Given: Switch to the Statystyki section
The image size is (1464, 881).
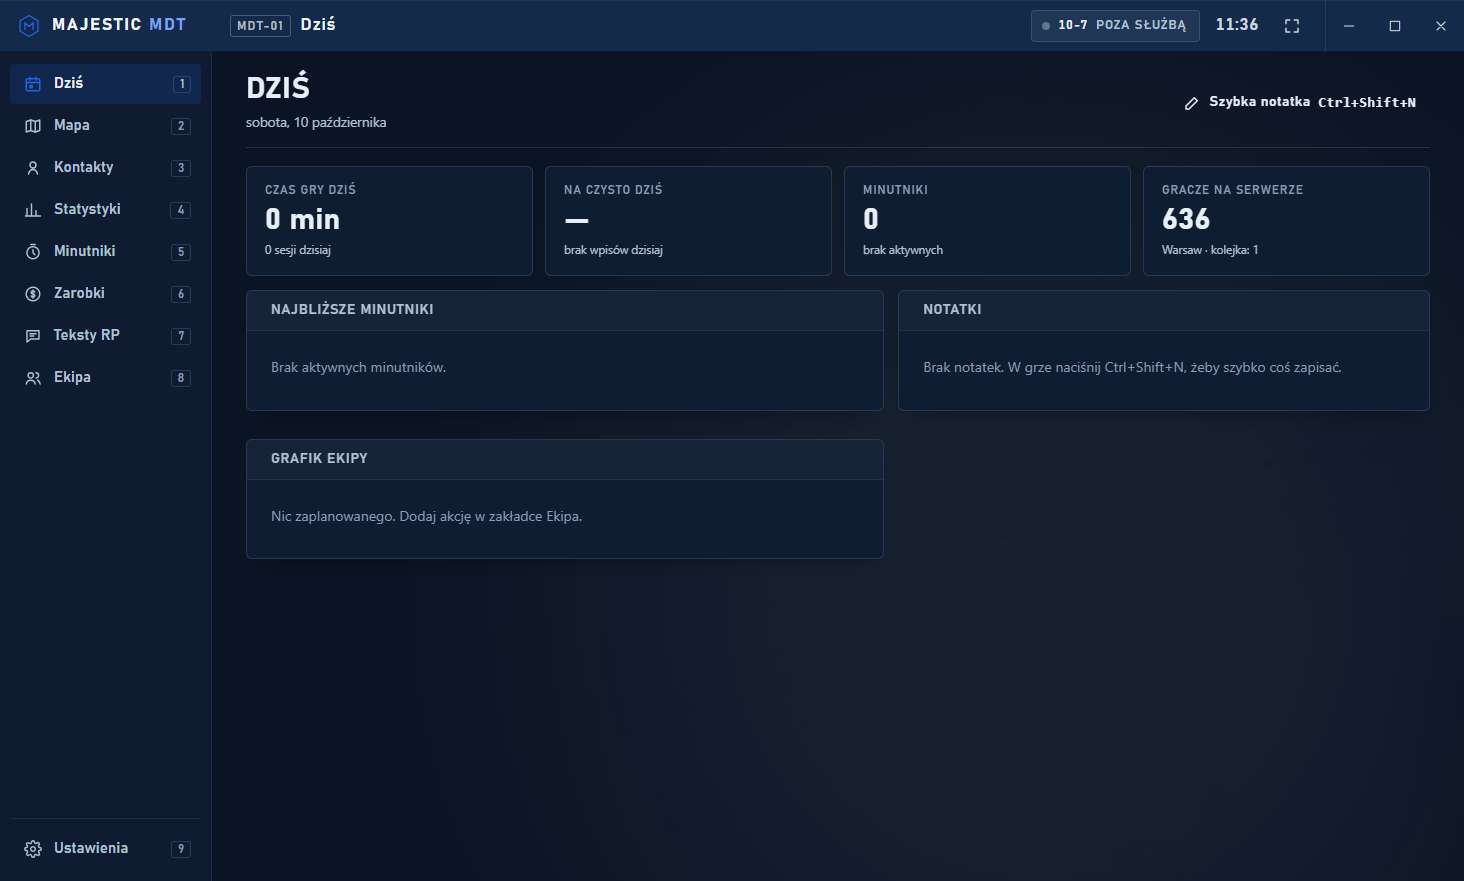Looking at the screenshot, I should (105, 210).
